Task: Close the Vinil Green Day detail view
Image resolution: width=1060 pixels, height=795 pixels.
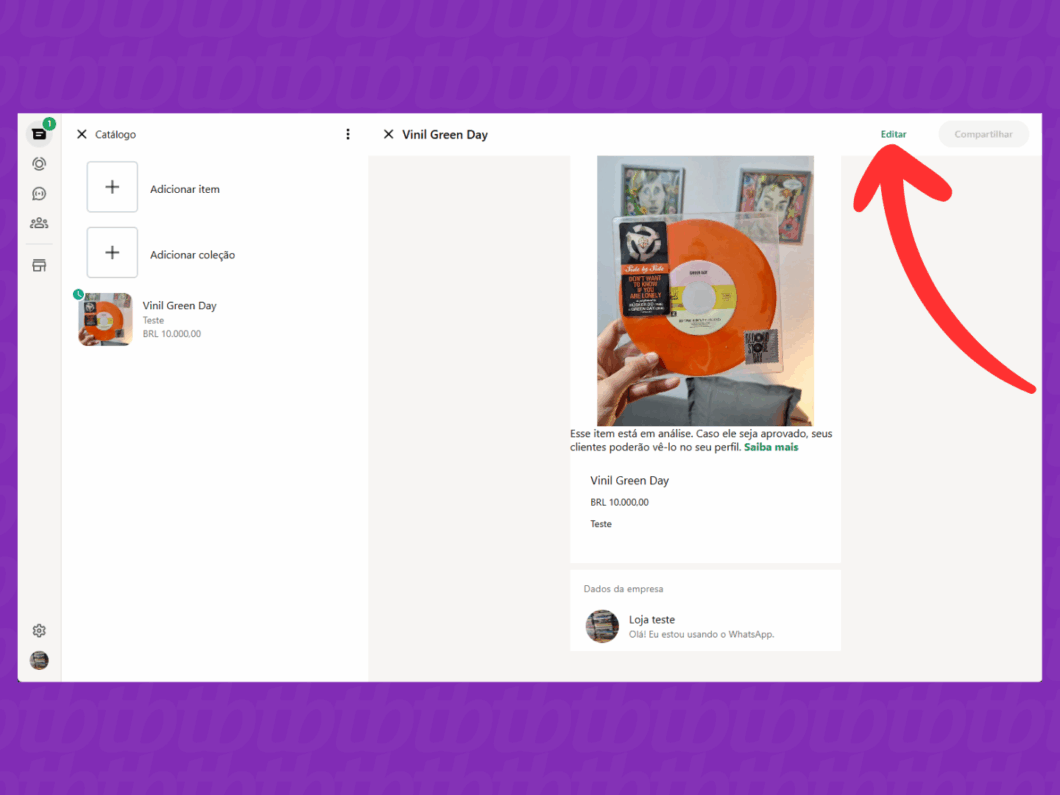Action: (x=388, y=133)
